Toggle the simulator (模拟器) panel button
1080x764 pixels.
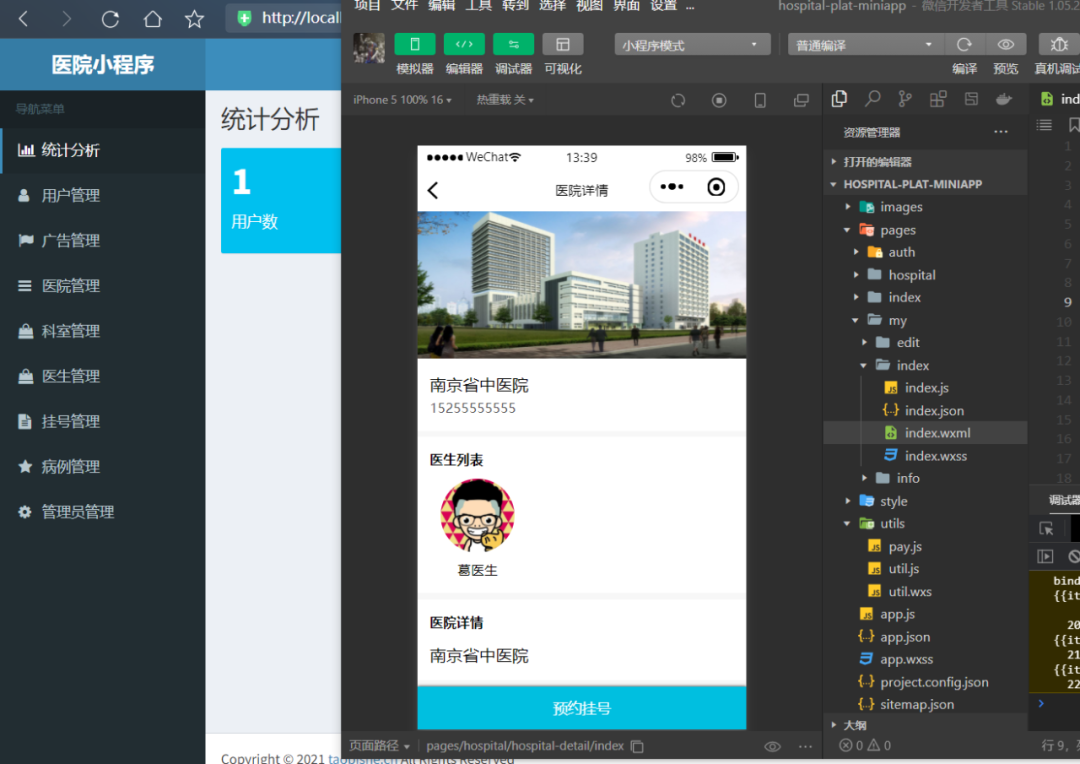[414, 44]
